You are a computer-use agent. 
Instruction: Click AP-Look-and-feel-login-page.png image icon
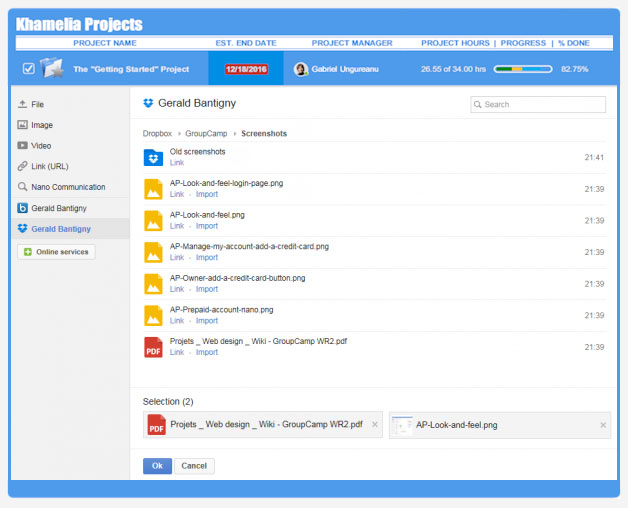point(153,189)
